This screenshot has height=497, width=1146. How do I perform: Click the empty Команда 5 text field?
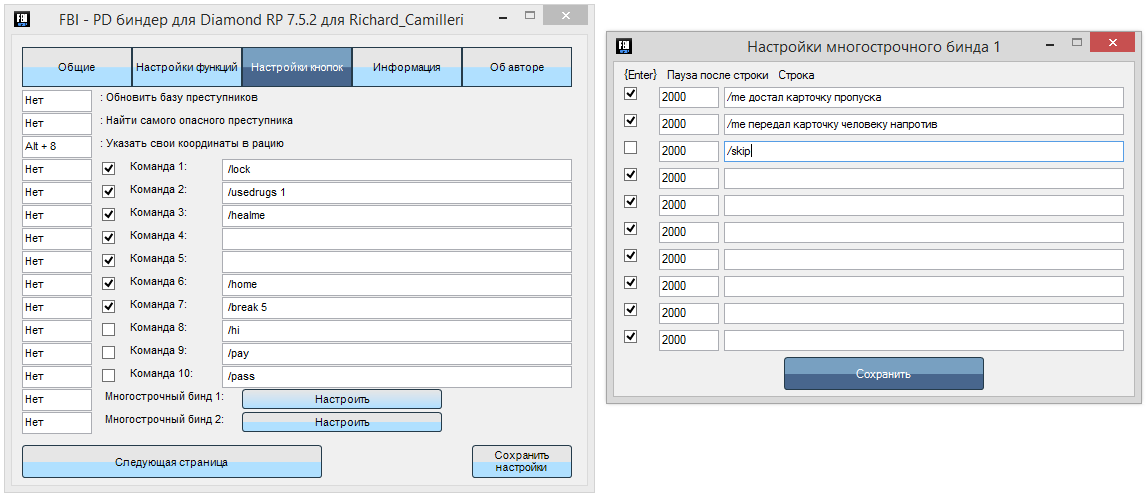[x=396, y=262]
